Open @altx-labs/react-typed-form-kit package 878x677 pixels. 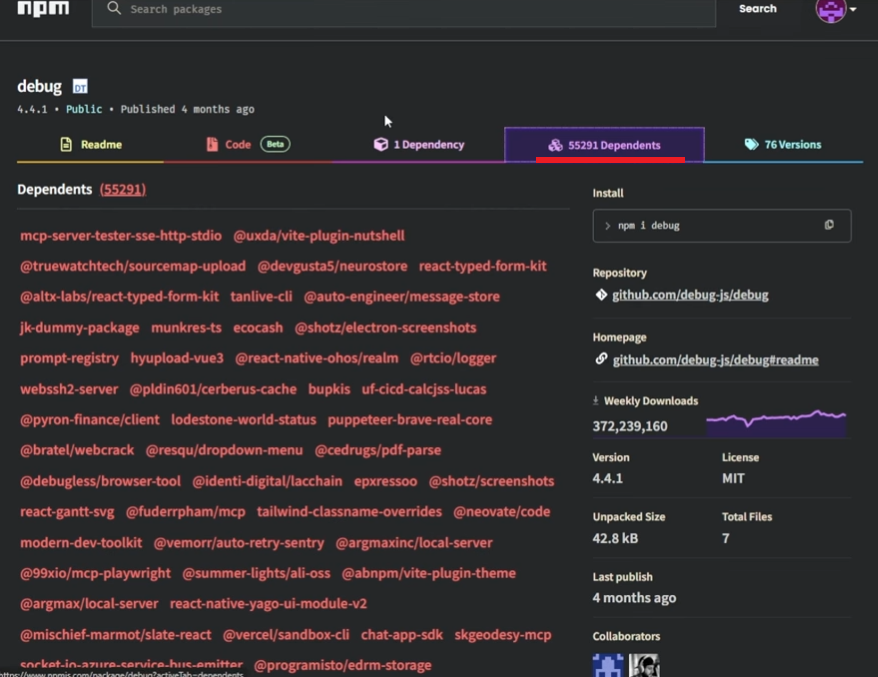click(x=119, y=297)
